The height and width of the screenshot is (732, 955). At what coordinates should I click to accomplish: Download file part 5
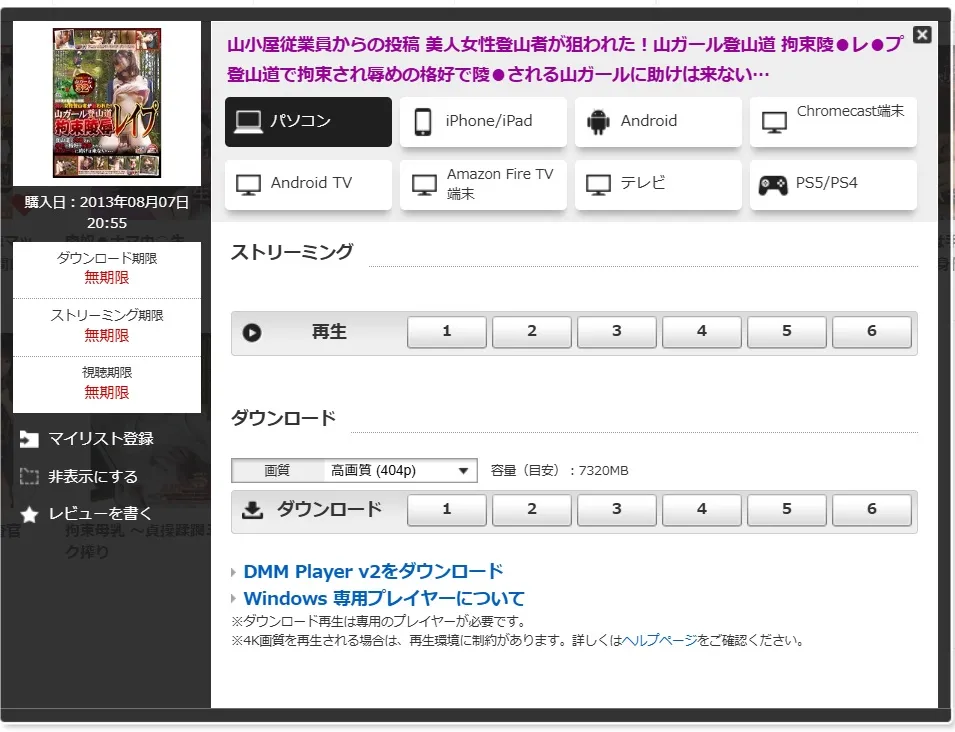coord(787,510)
